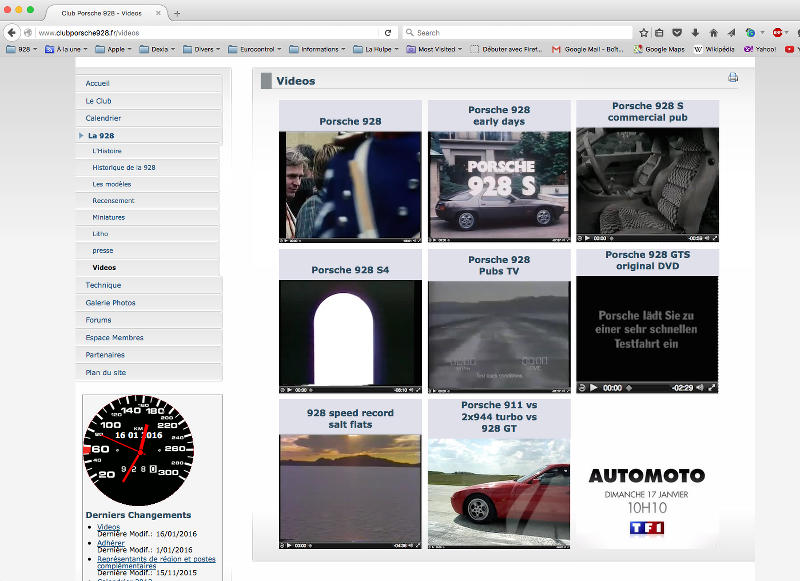Open the Calendrier menu item
The height and width of the screenshot is (581, 800).
click(x=103, y=118)
